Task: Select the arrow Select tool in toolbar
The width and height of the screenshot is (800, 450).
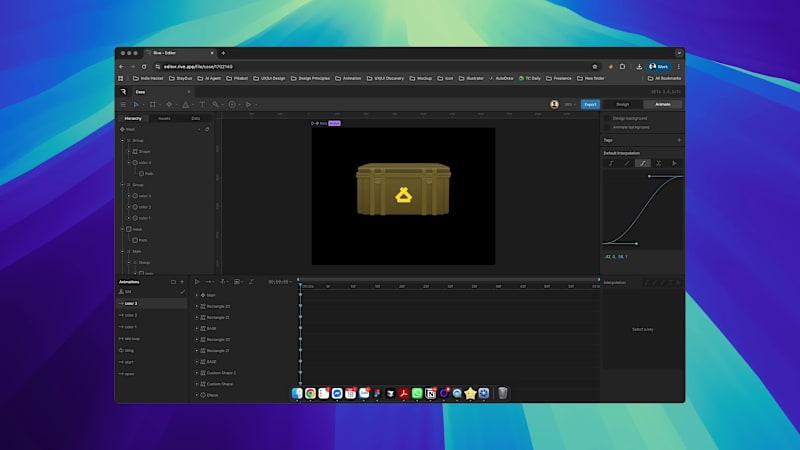Action: point(137,104)
